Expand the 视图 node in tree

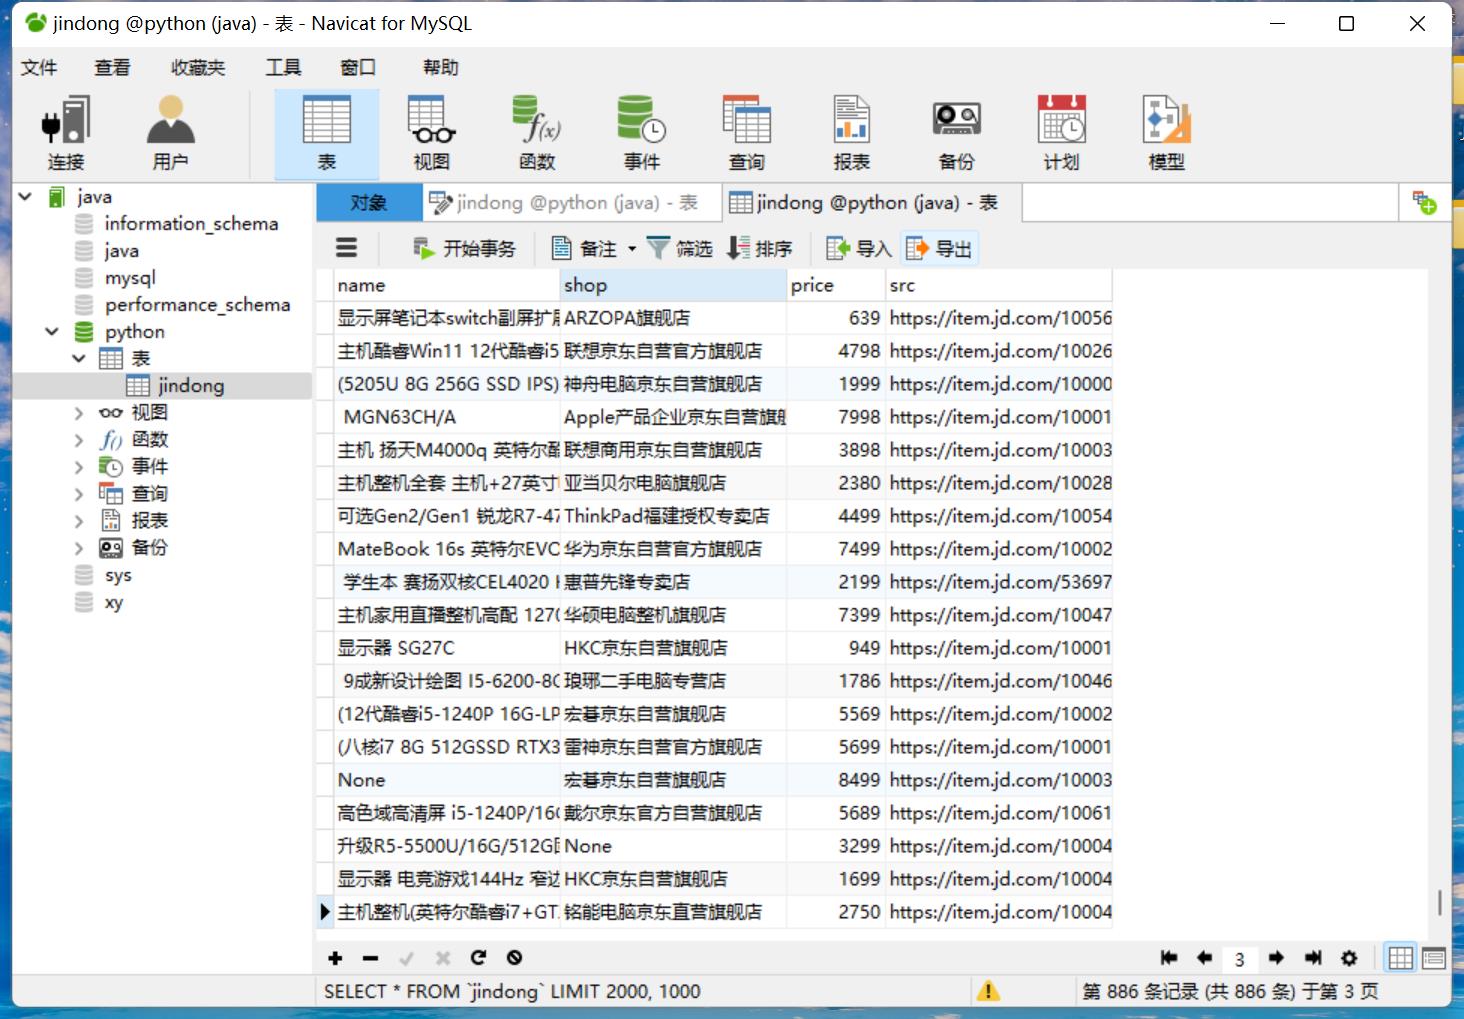pyautogui.click(x=79, y=412)
